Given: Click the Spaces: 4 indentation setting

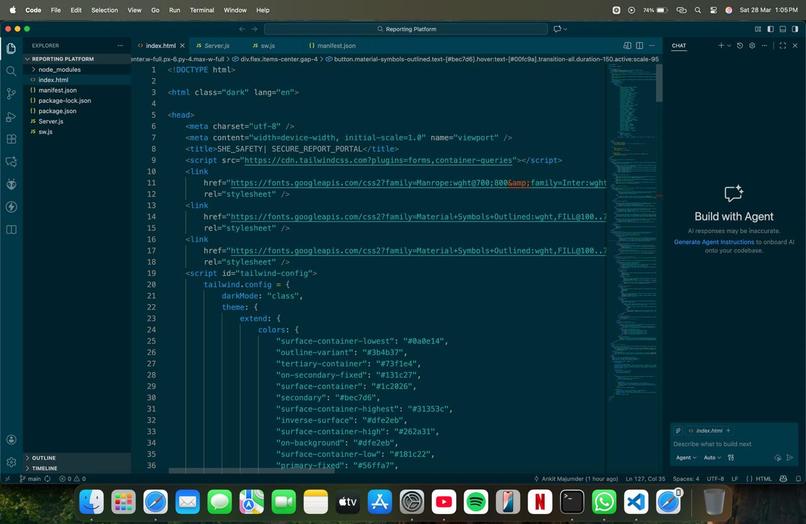Looking at the screenshot, I should [686, 479].
